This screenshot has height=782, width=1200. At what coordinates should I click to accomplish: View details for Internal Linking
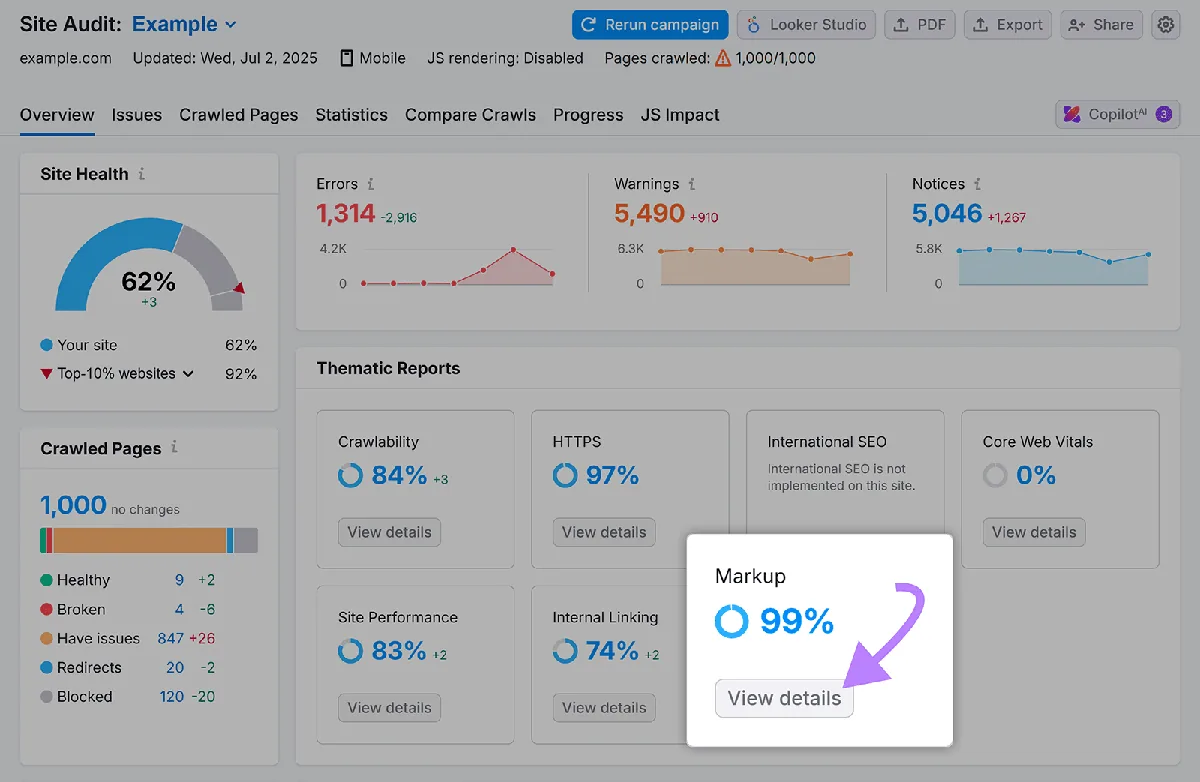604,707
